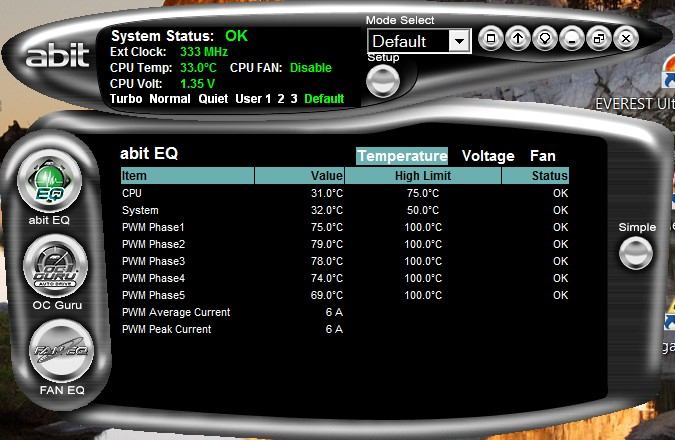Viewport: 675px width, 440px height.
Task: Click the up-arrow icon button in top toolbar
Action: pyautogui.click(x=518, y=39)
